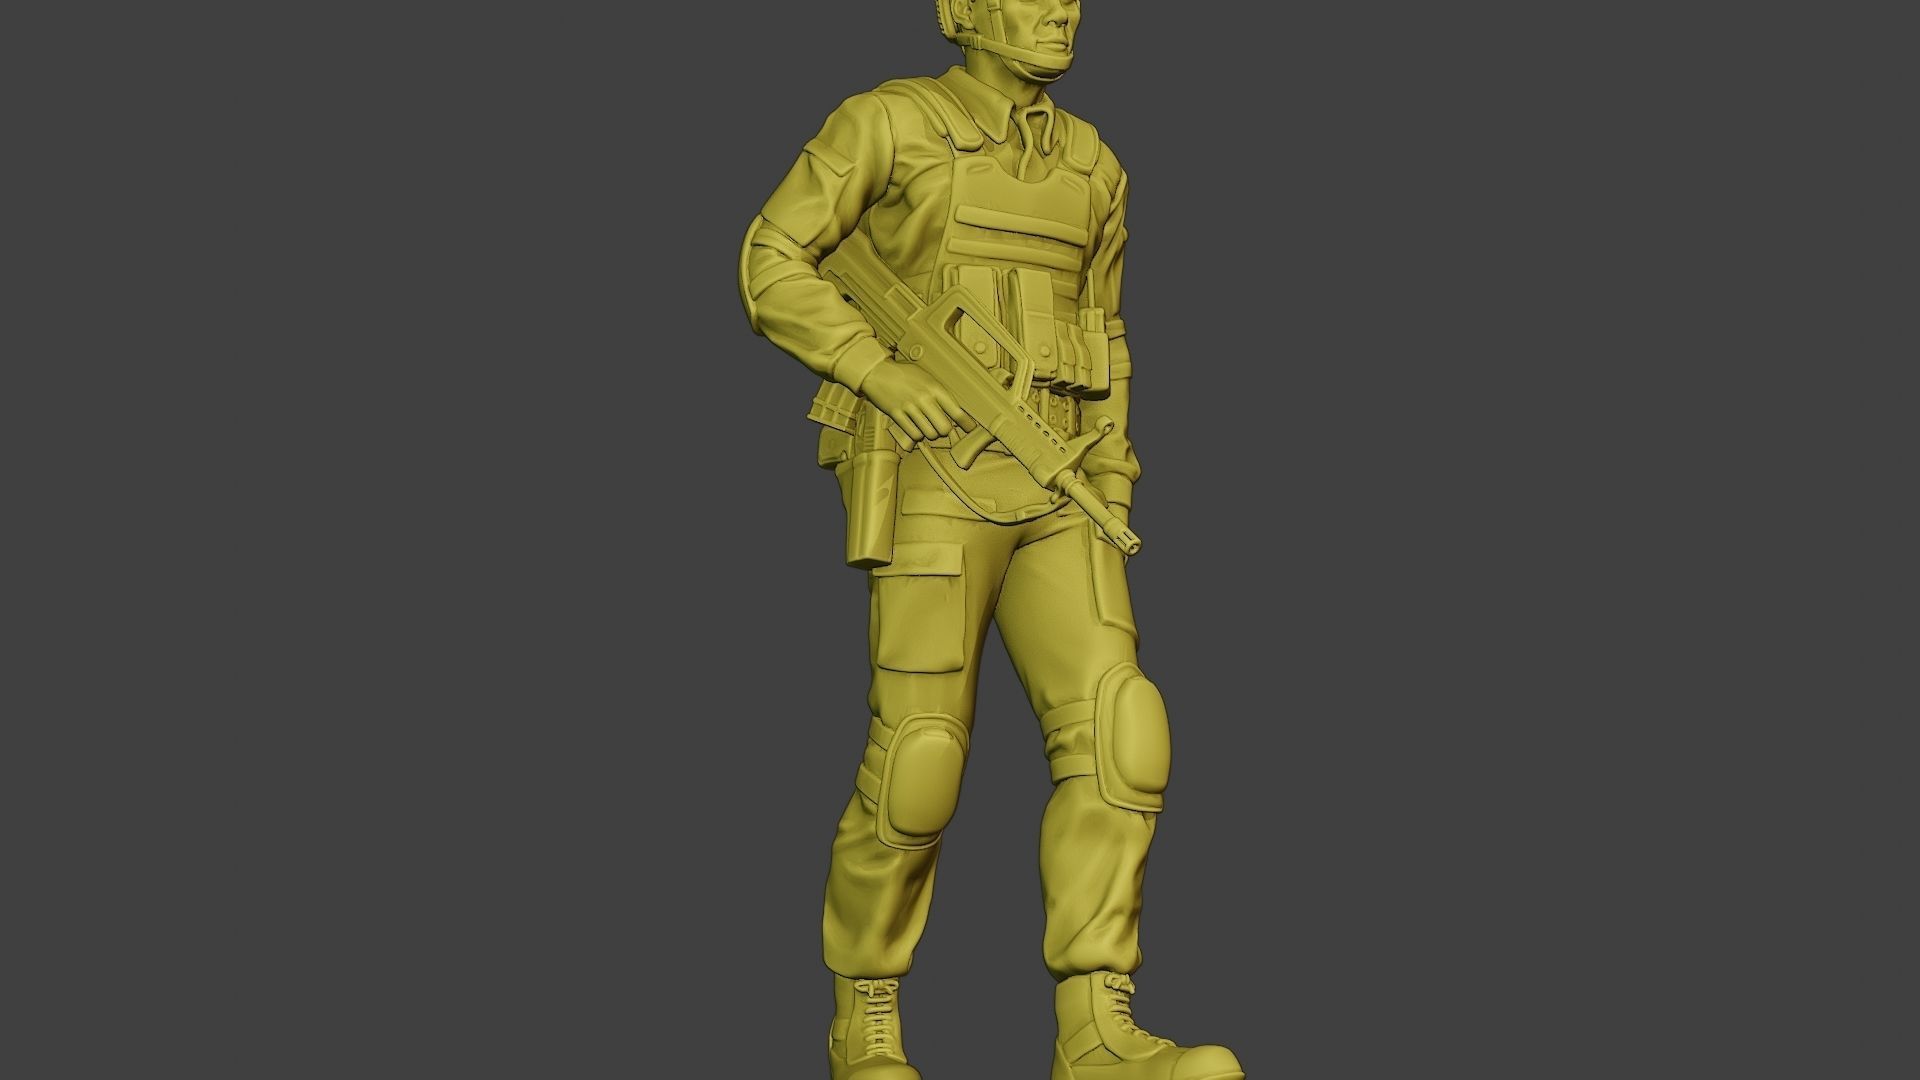The image size is (1920, 1080).
Task: Click the pistol holster on hip
Action: tap(866, 510)
